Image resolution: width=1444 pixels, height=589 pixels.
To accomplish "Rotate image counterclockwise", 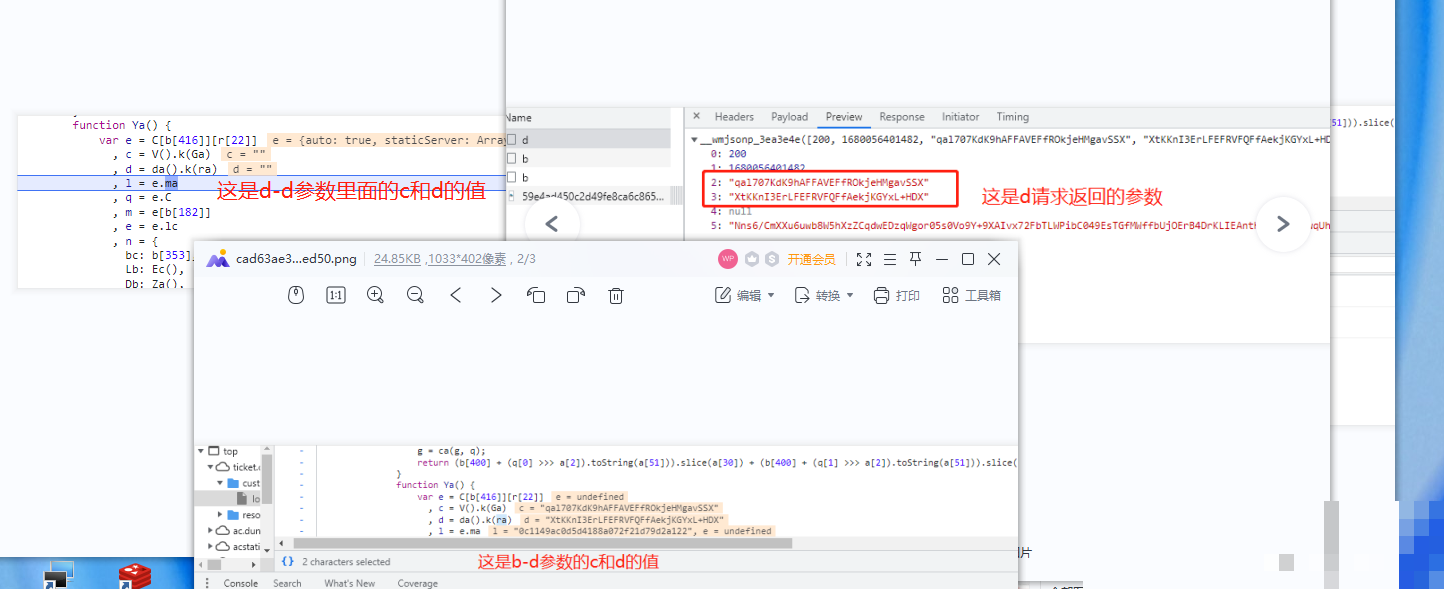I will coord(536,295).
